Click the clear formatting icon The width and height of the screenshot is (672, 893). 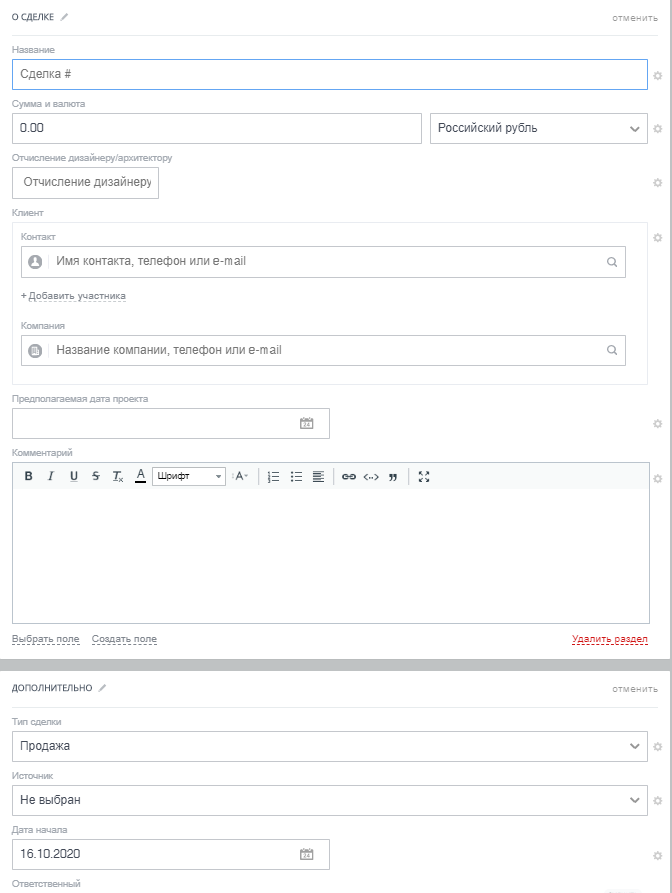click(118, 477)
